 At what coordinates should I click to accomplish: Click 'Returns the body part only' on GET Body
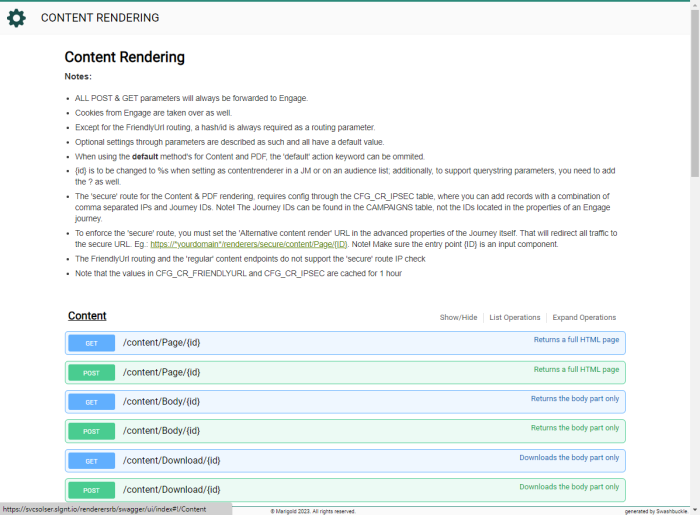pos(575,399)
